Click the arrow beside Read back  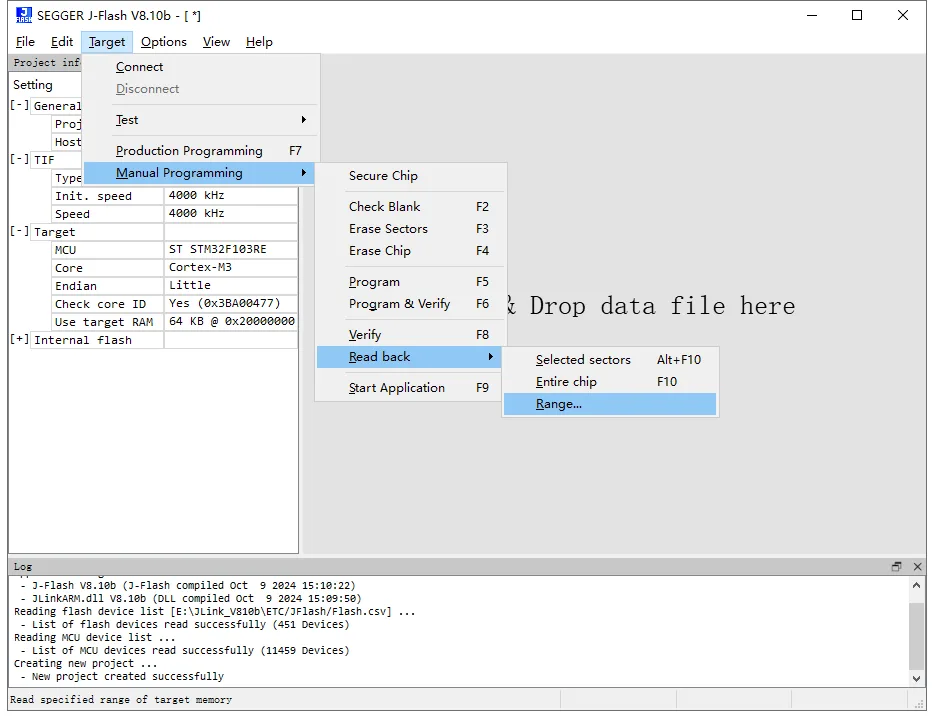point(491,357)
